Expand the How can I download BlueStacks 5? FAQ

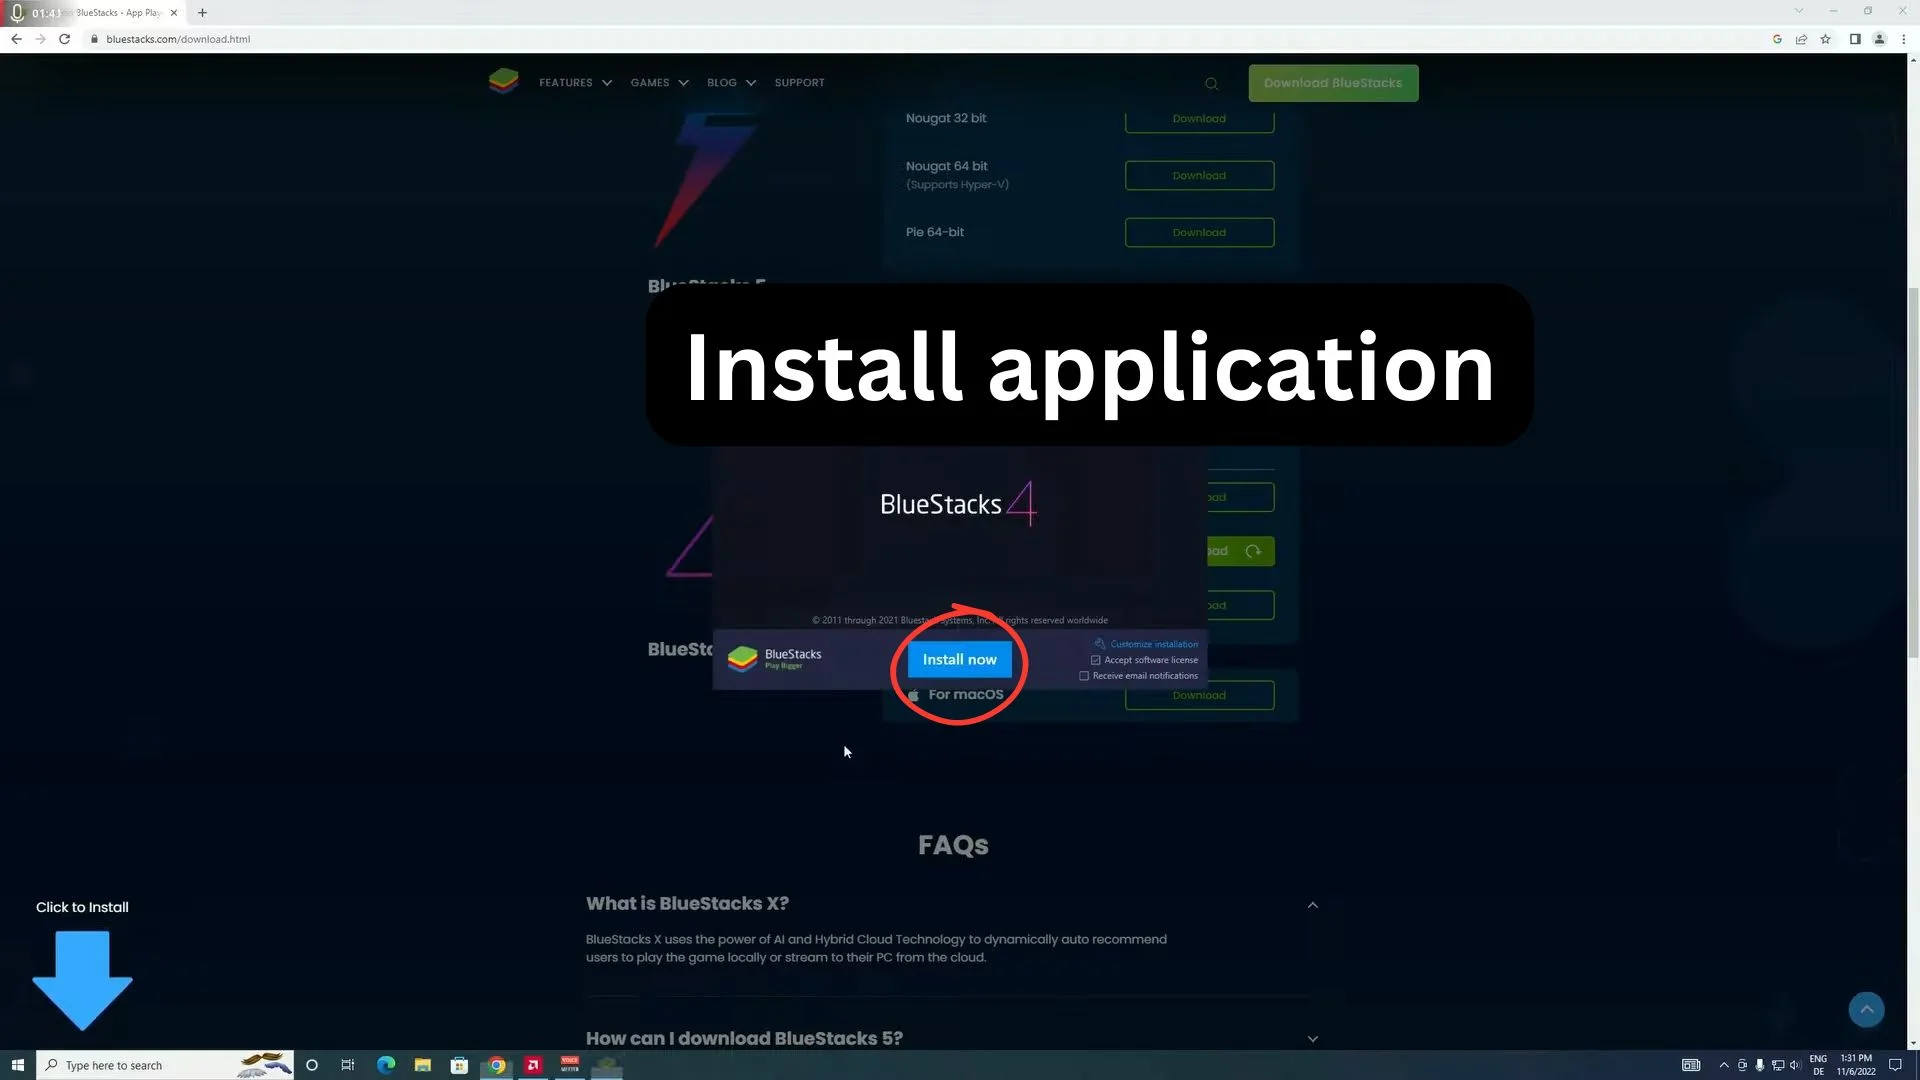coord(1313,1039)
